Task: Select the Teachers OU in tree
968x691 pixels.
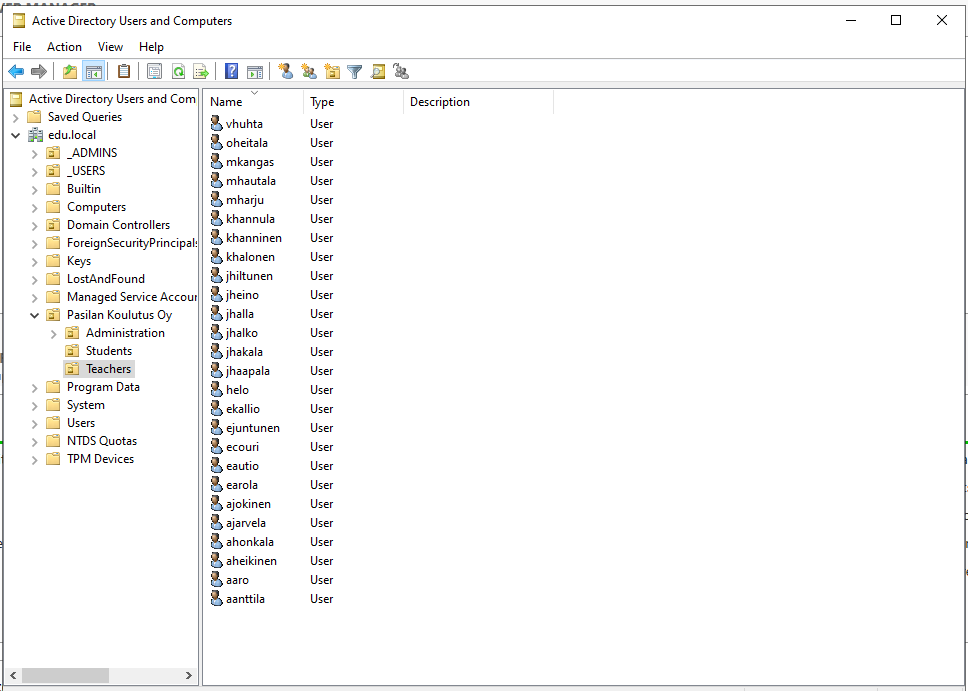Action: pyautogui.click(x=109, y=369)
